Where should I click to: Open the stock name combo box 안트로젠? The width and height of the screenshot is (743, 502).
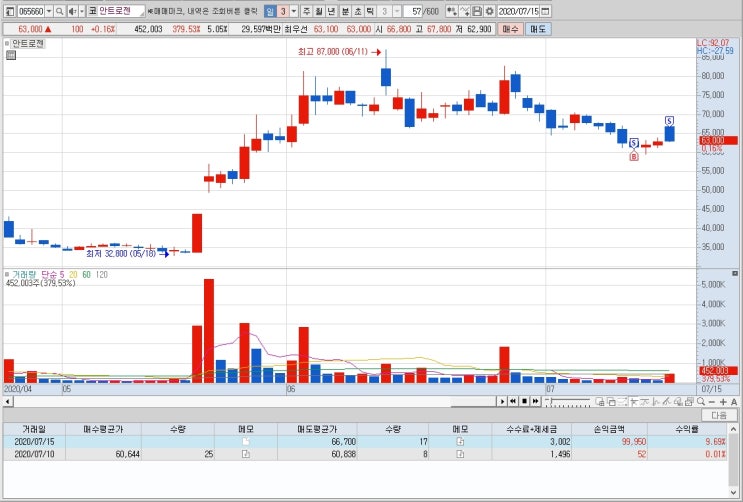pos(121,11)
